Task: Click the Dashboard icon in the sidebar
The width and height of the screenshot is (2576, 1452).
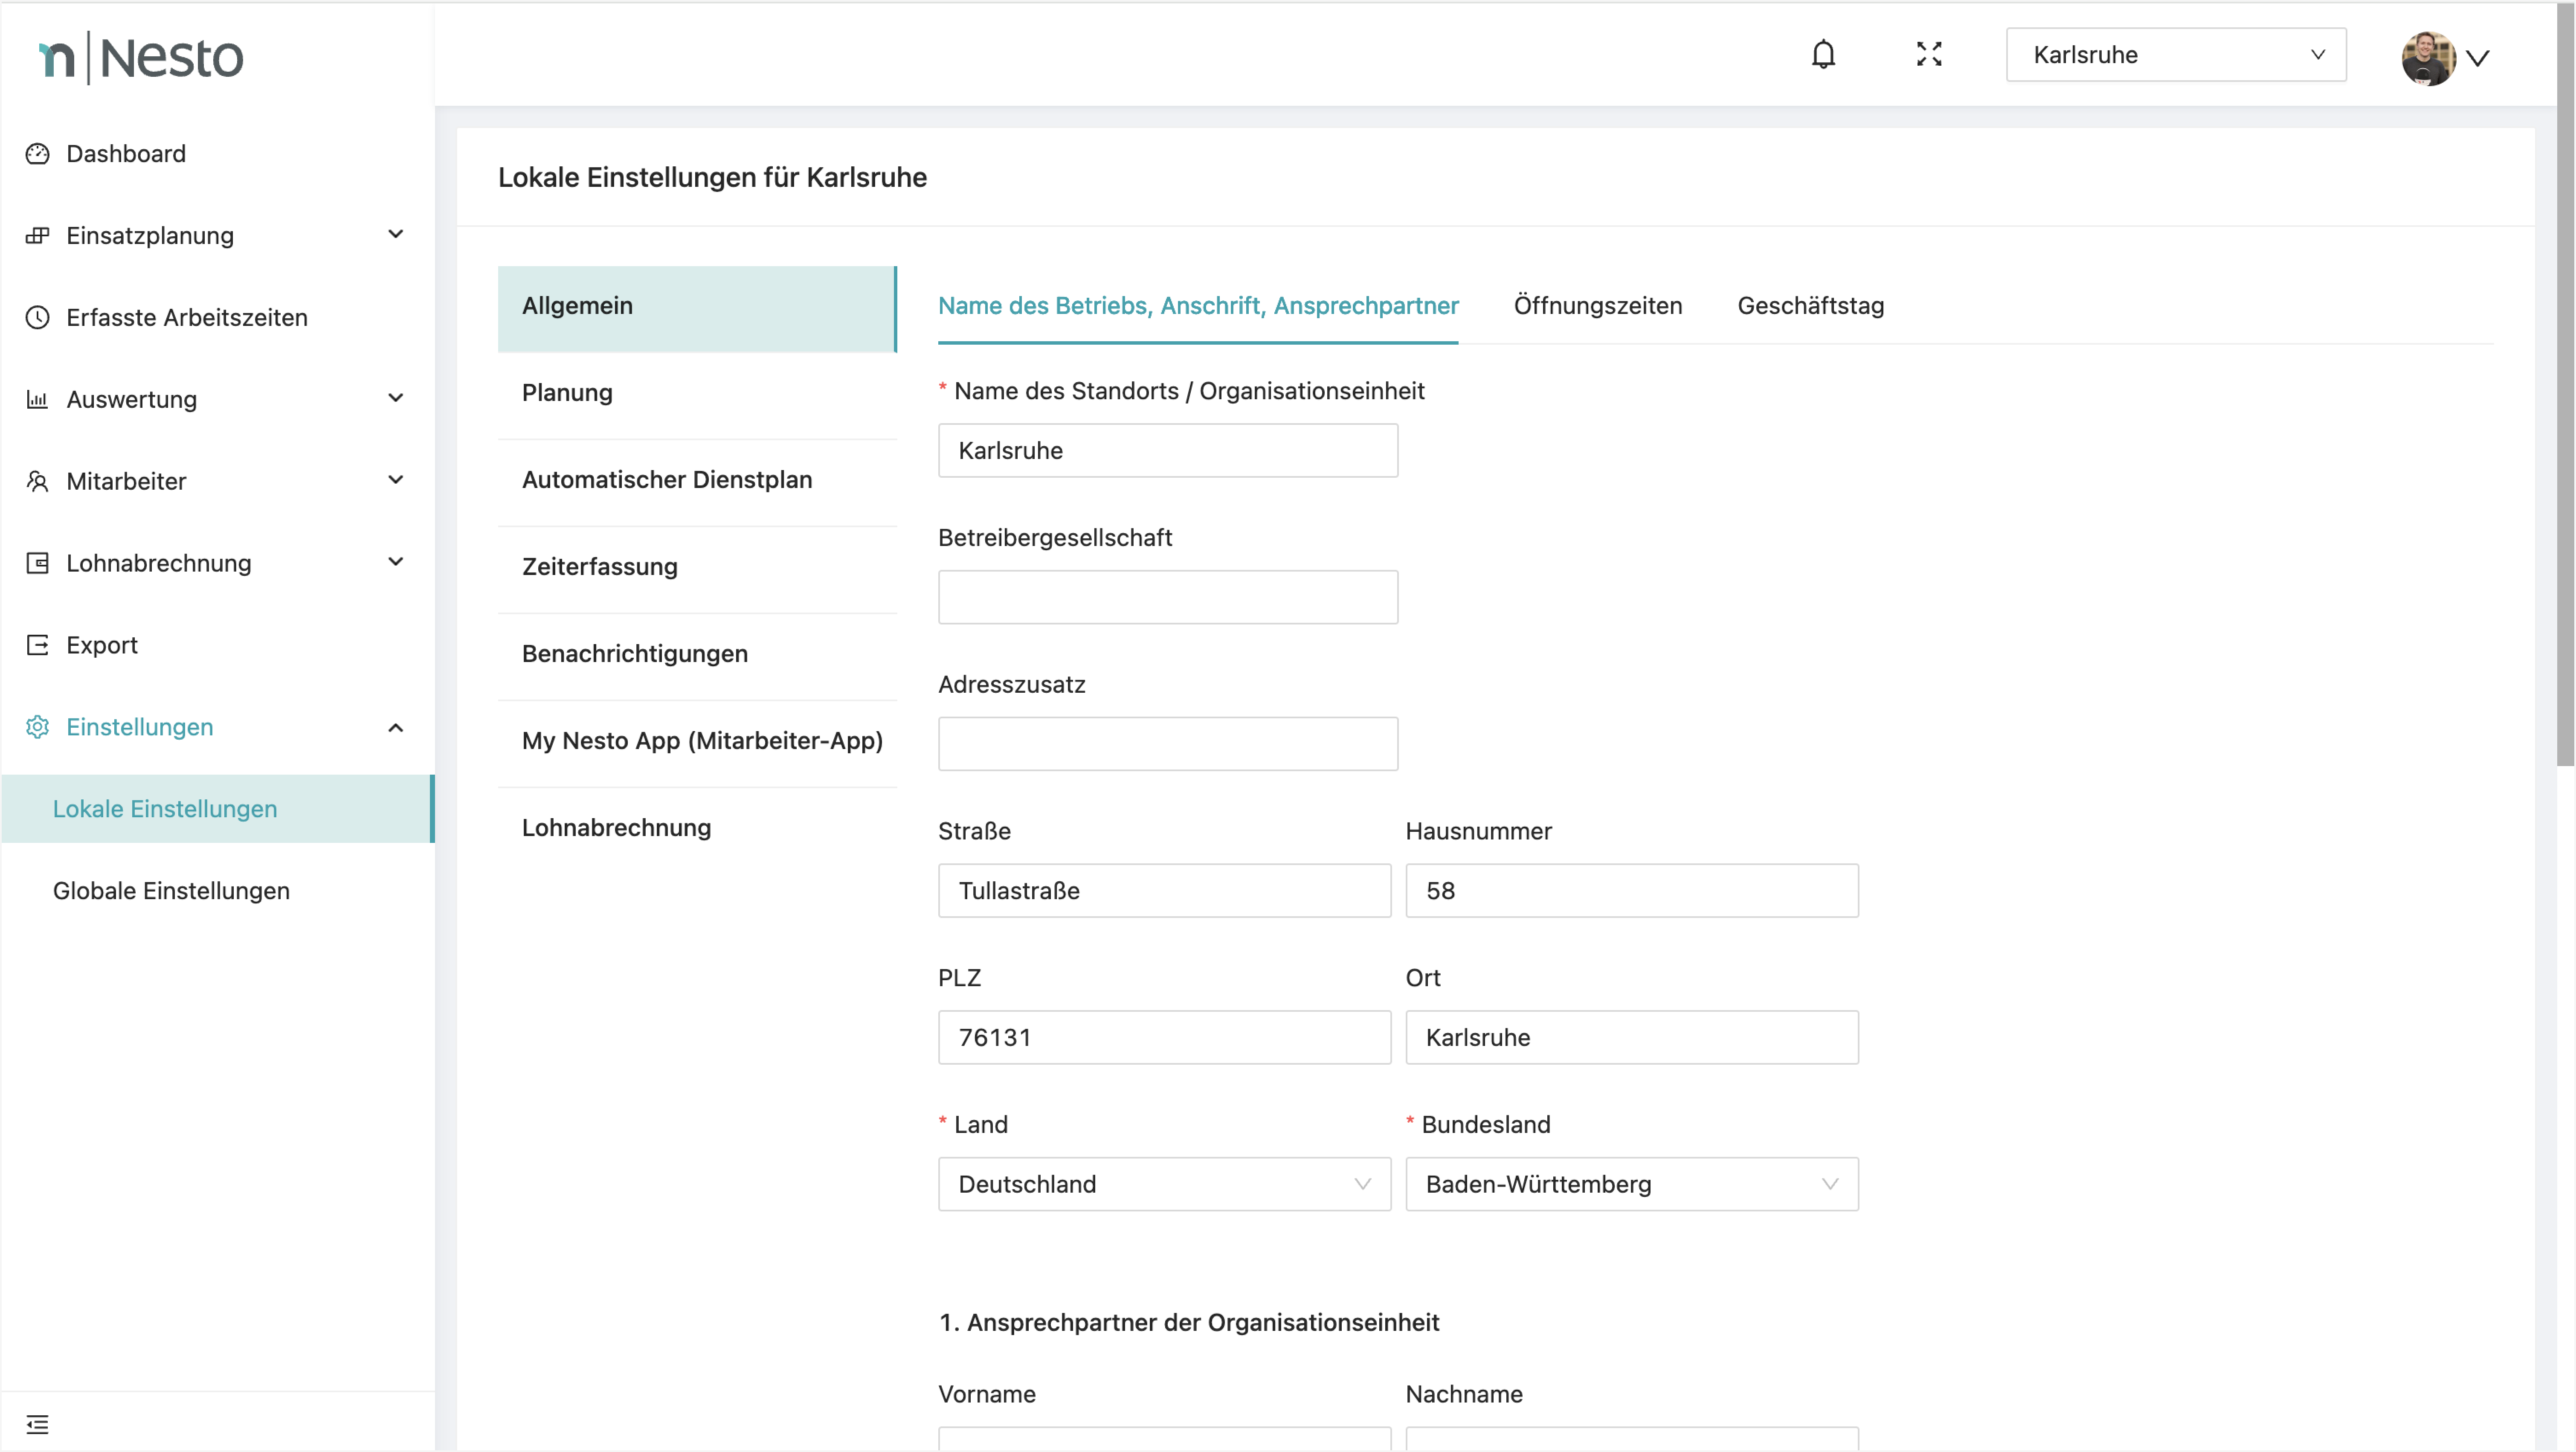Action: coord(37,153)
